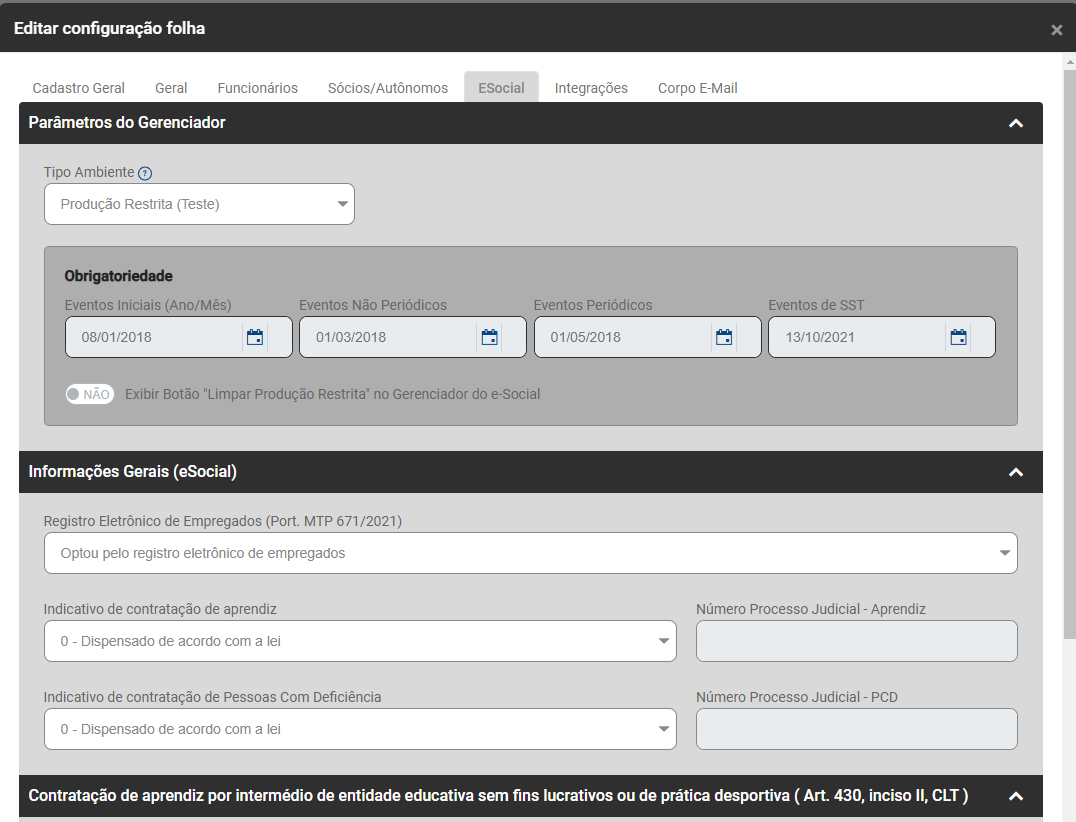Open calendar for Eventos Iniciais date
Viewport: 1076px width, 822px height.
coord(255,337)
